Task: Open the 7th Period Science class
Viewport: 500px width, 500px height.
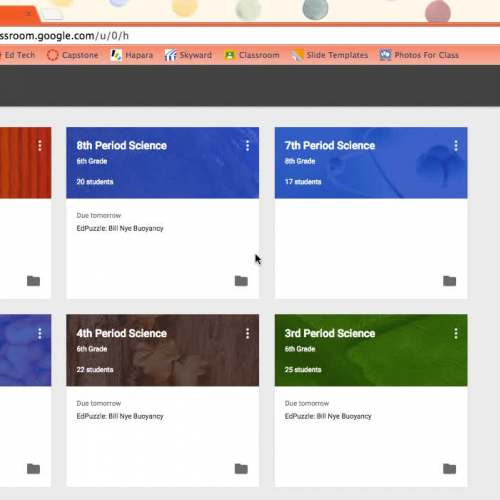Action: (330, 145)
